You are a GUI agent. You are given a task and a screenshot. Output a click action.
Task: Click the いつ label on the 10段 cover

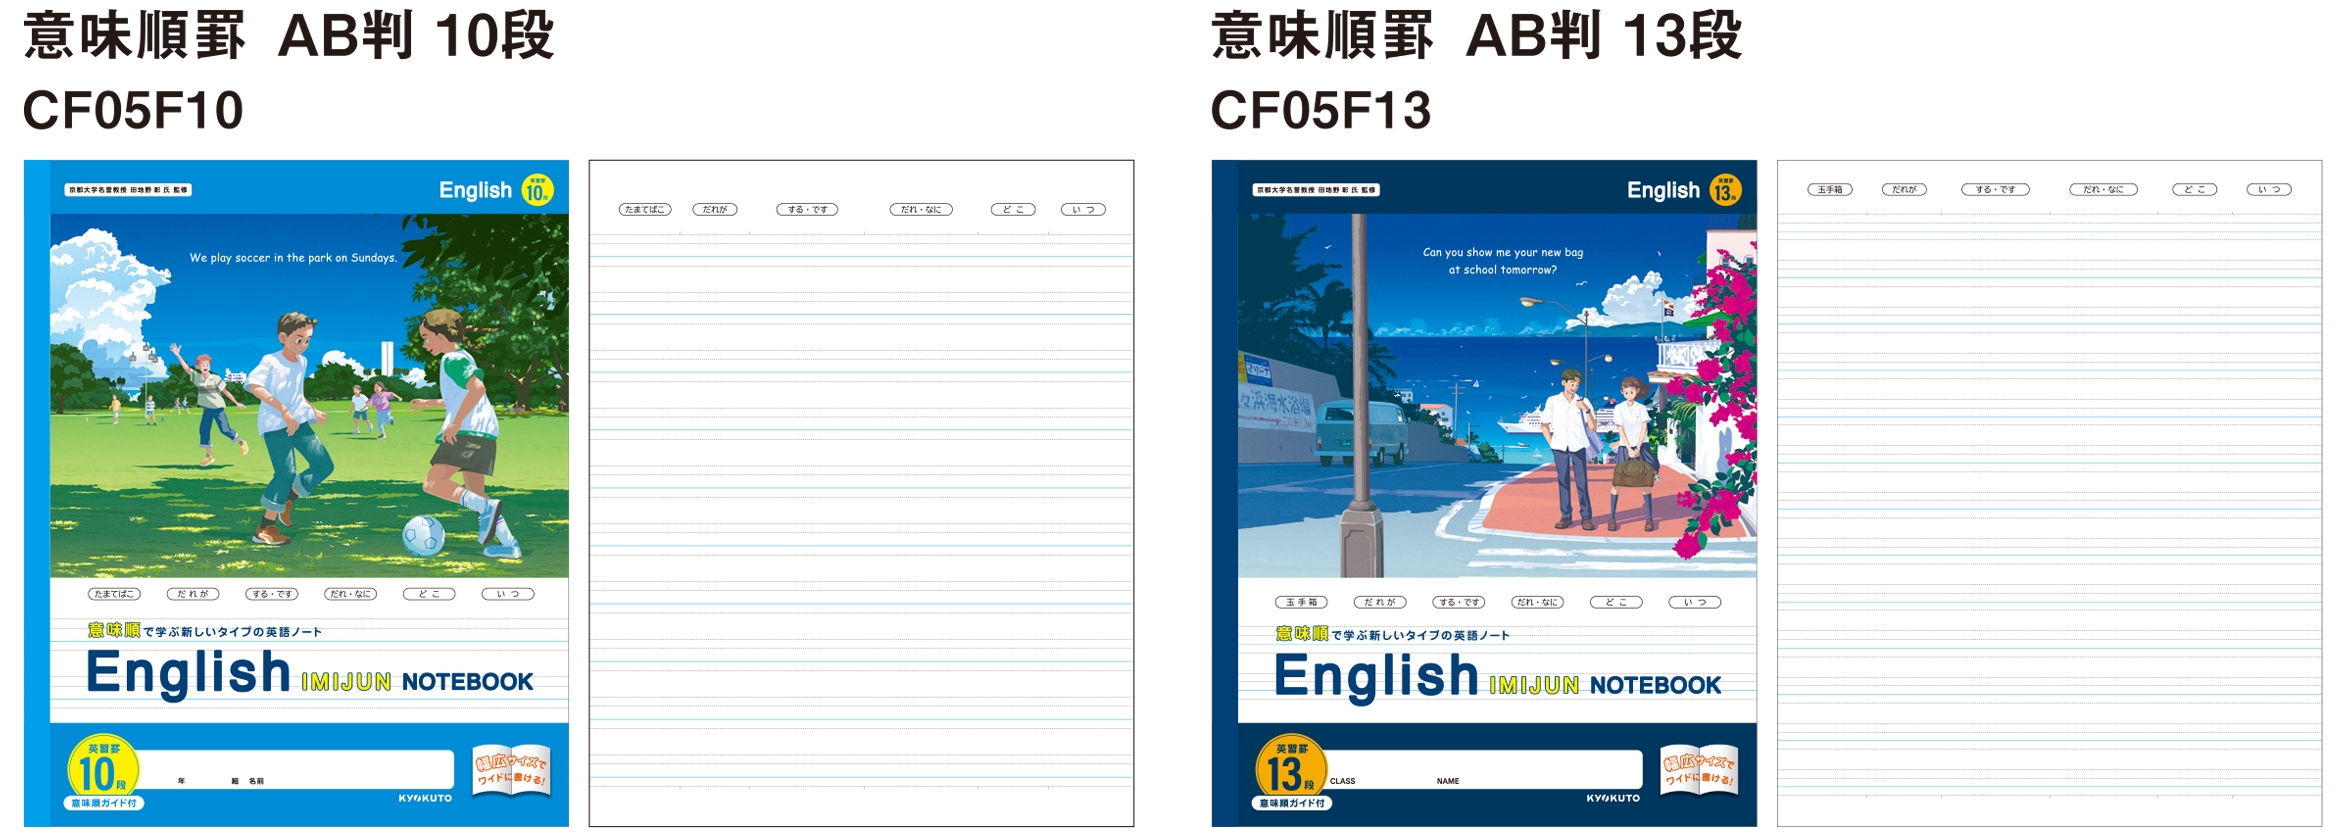(x=508, y=594)
